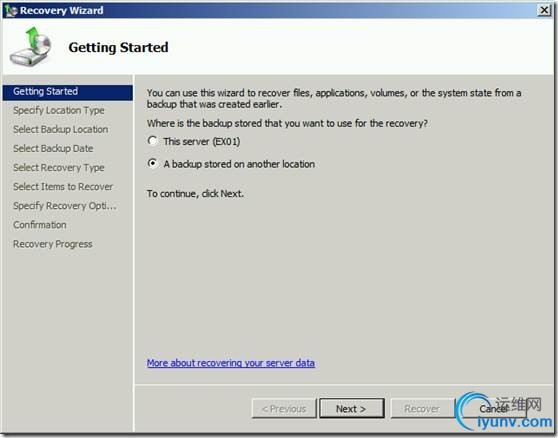The width and height of the screenshot is (558, 438).
Task: Click 'To continue, click Next.' text
Action: tap(195, 194)
